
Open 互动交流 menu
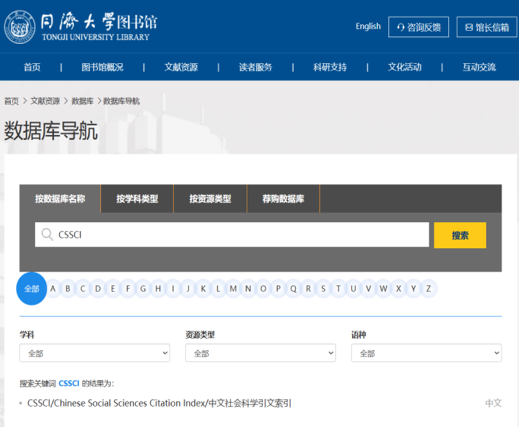coord(479,67)
